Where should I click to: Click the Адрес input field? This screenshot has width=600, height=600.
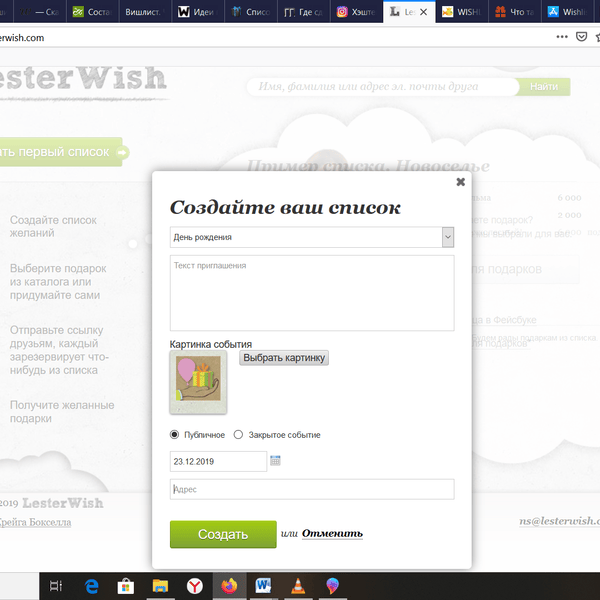(x=312, y=489)
